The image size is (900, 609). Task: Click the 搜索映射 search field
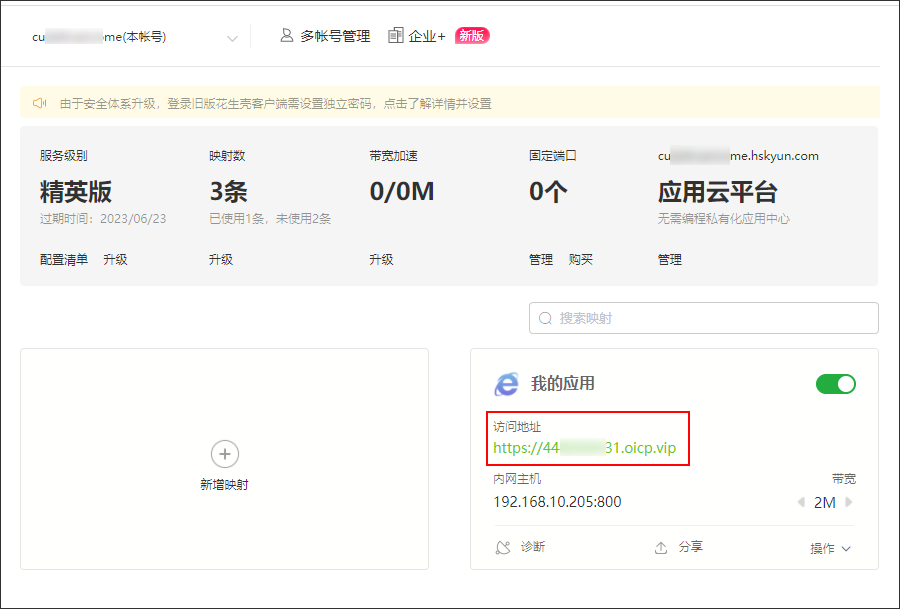710,318
